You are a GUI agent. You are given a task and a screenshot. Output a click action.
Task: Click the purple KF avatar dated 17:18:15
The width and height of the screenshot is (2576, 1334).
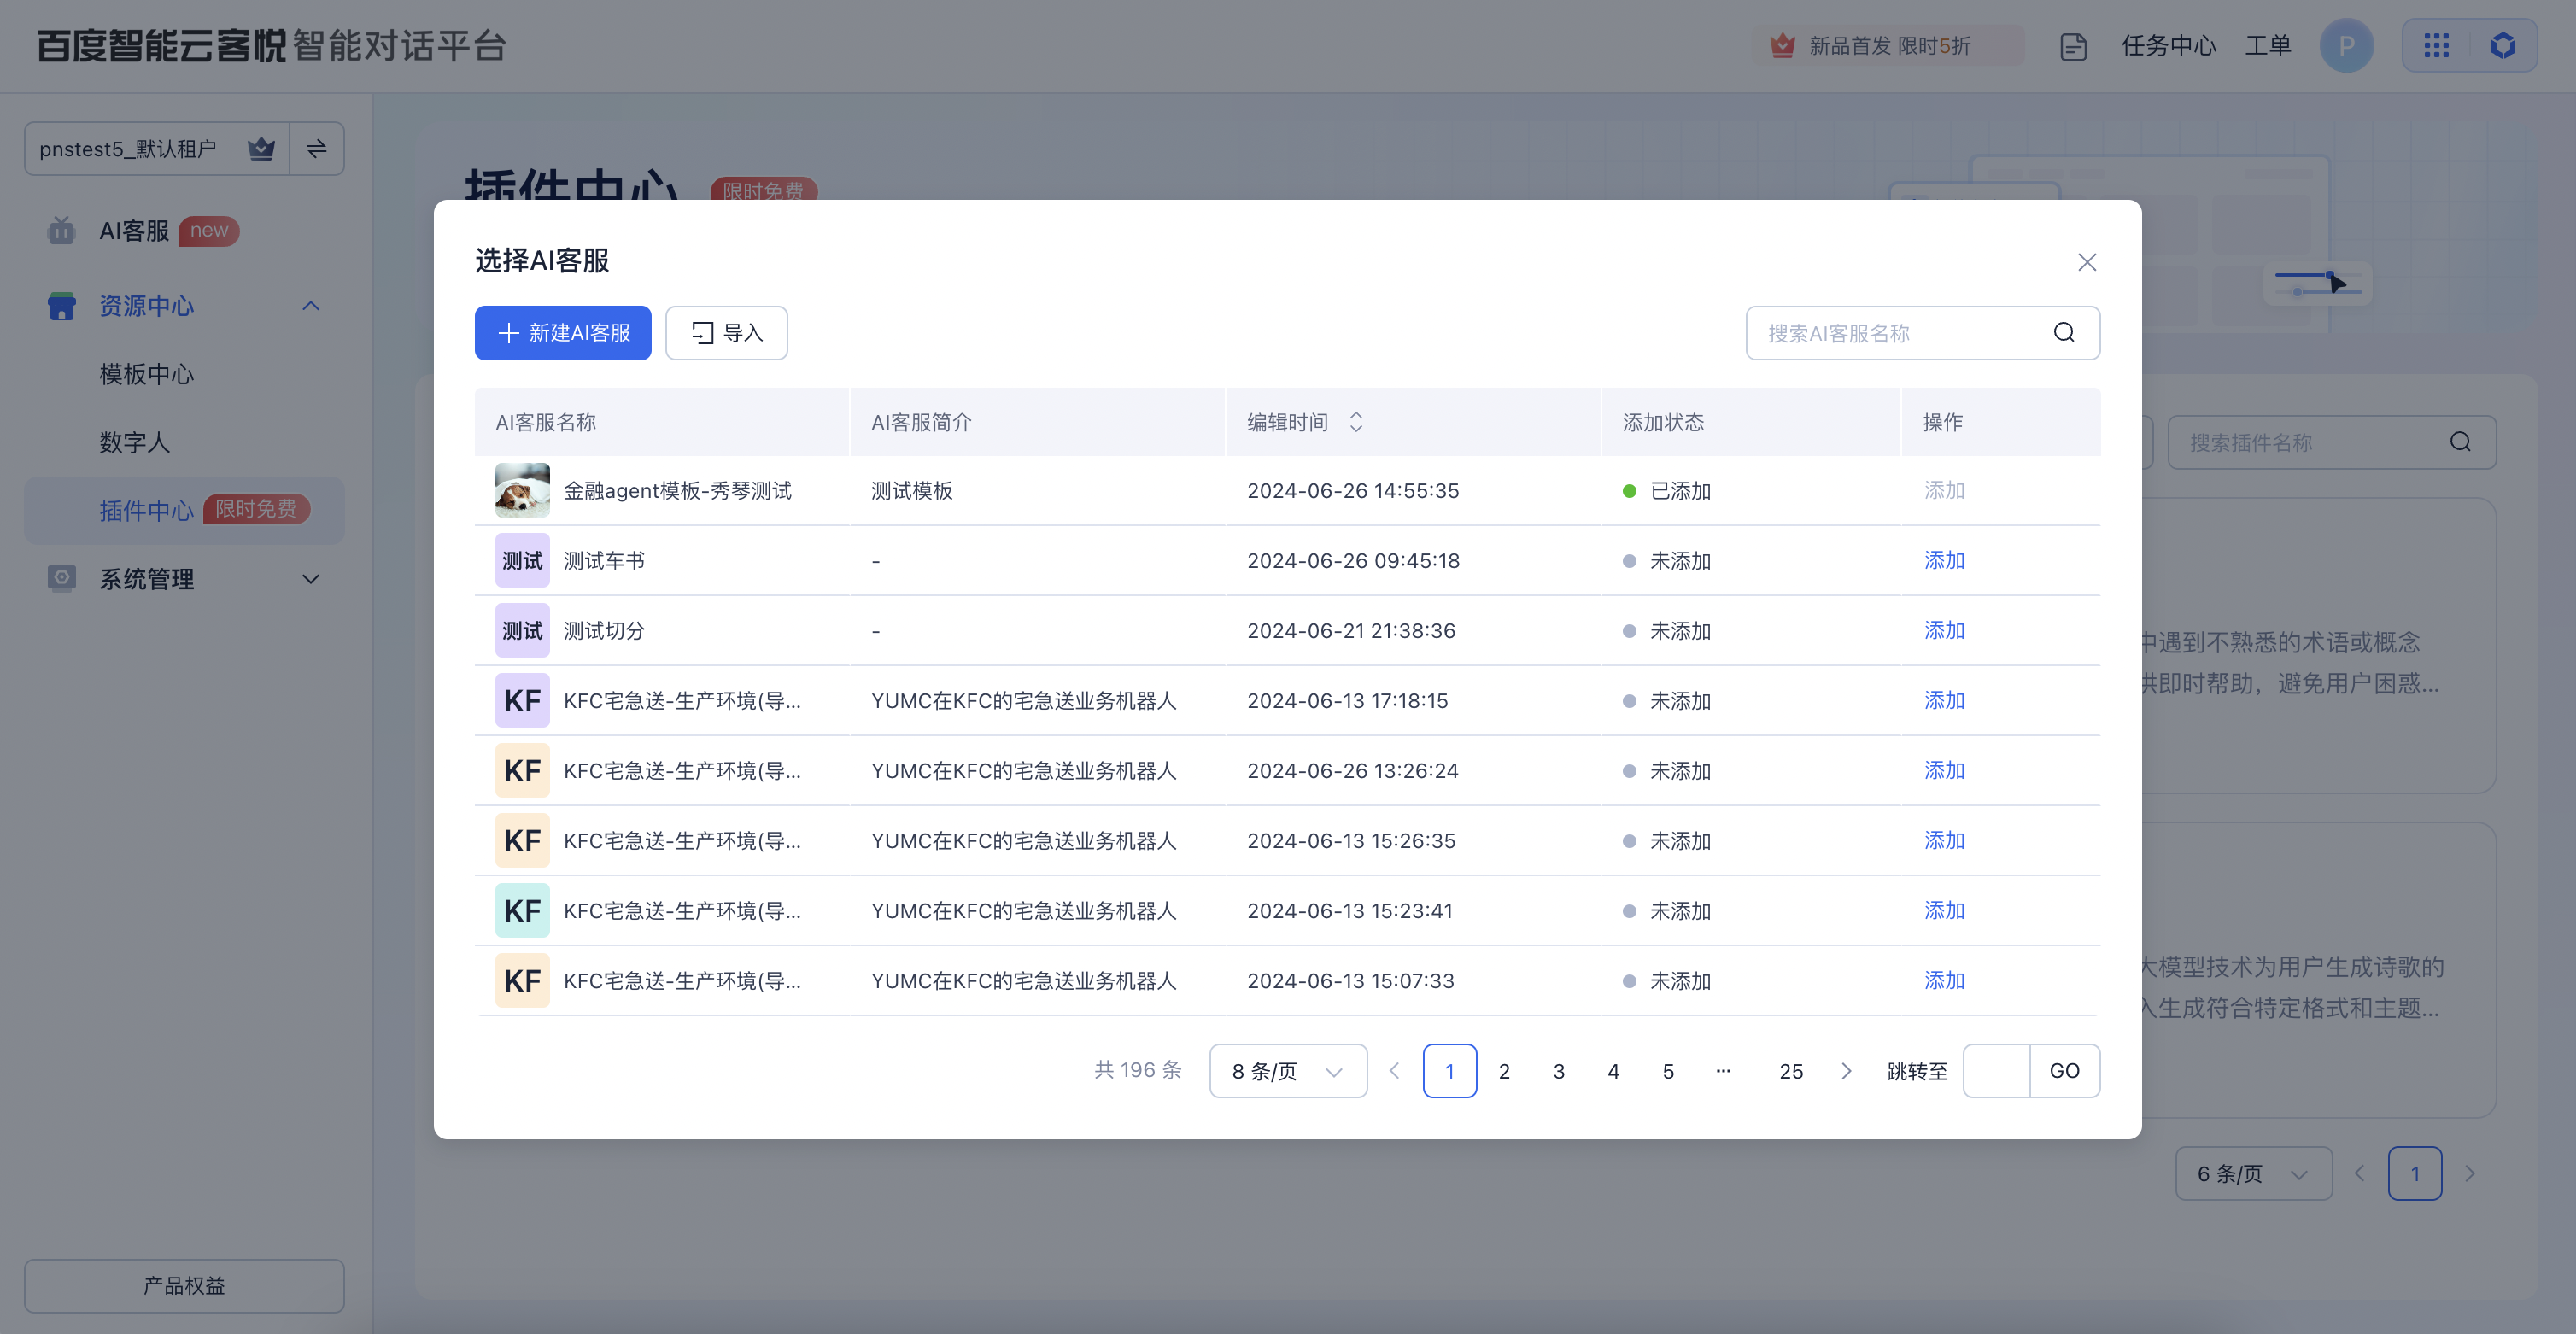(x=522, y=700)
